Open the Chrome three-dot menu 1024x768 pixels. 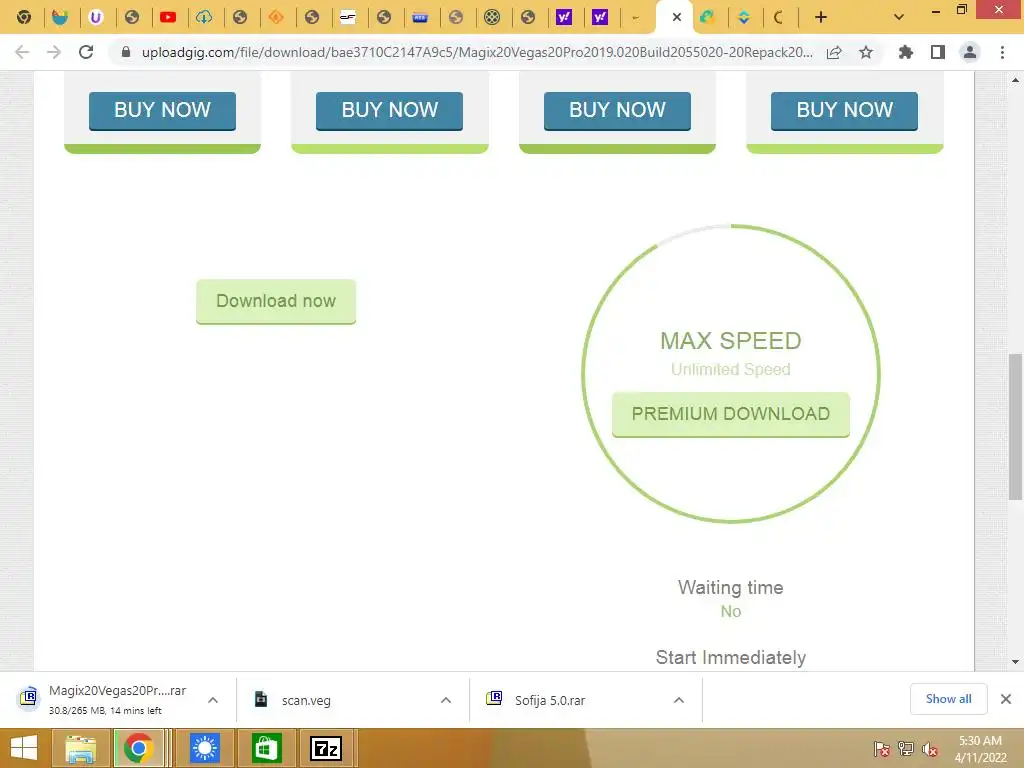1002,52
